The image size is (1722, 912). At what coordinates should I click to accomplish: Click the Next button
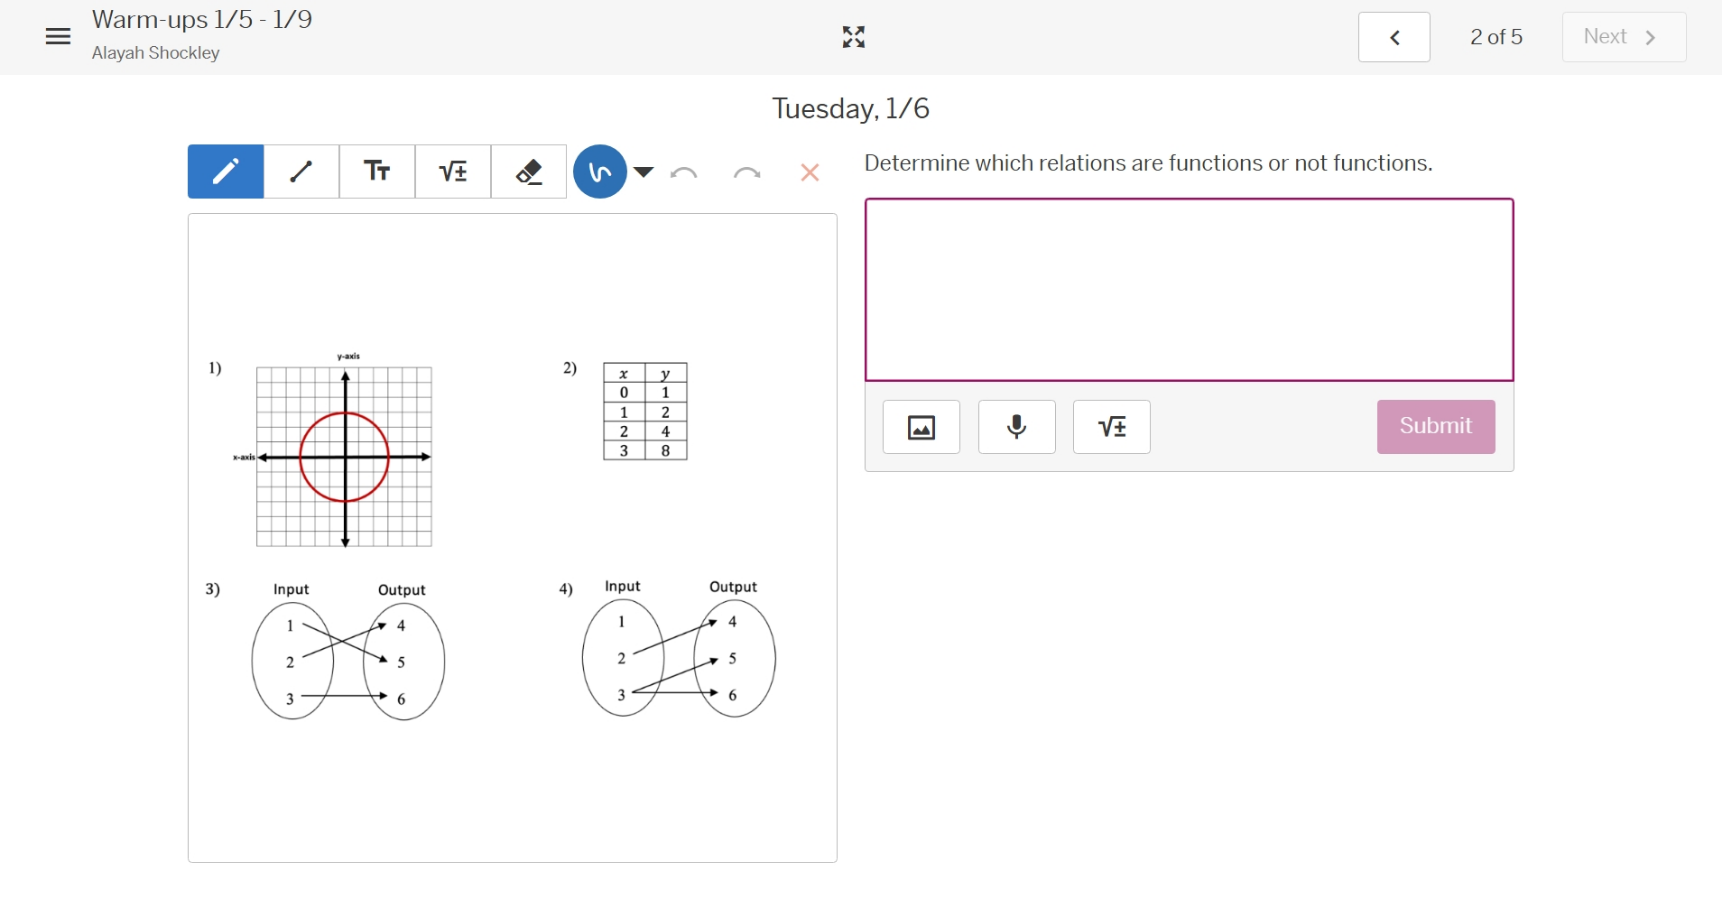coord(1623,37)
